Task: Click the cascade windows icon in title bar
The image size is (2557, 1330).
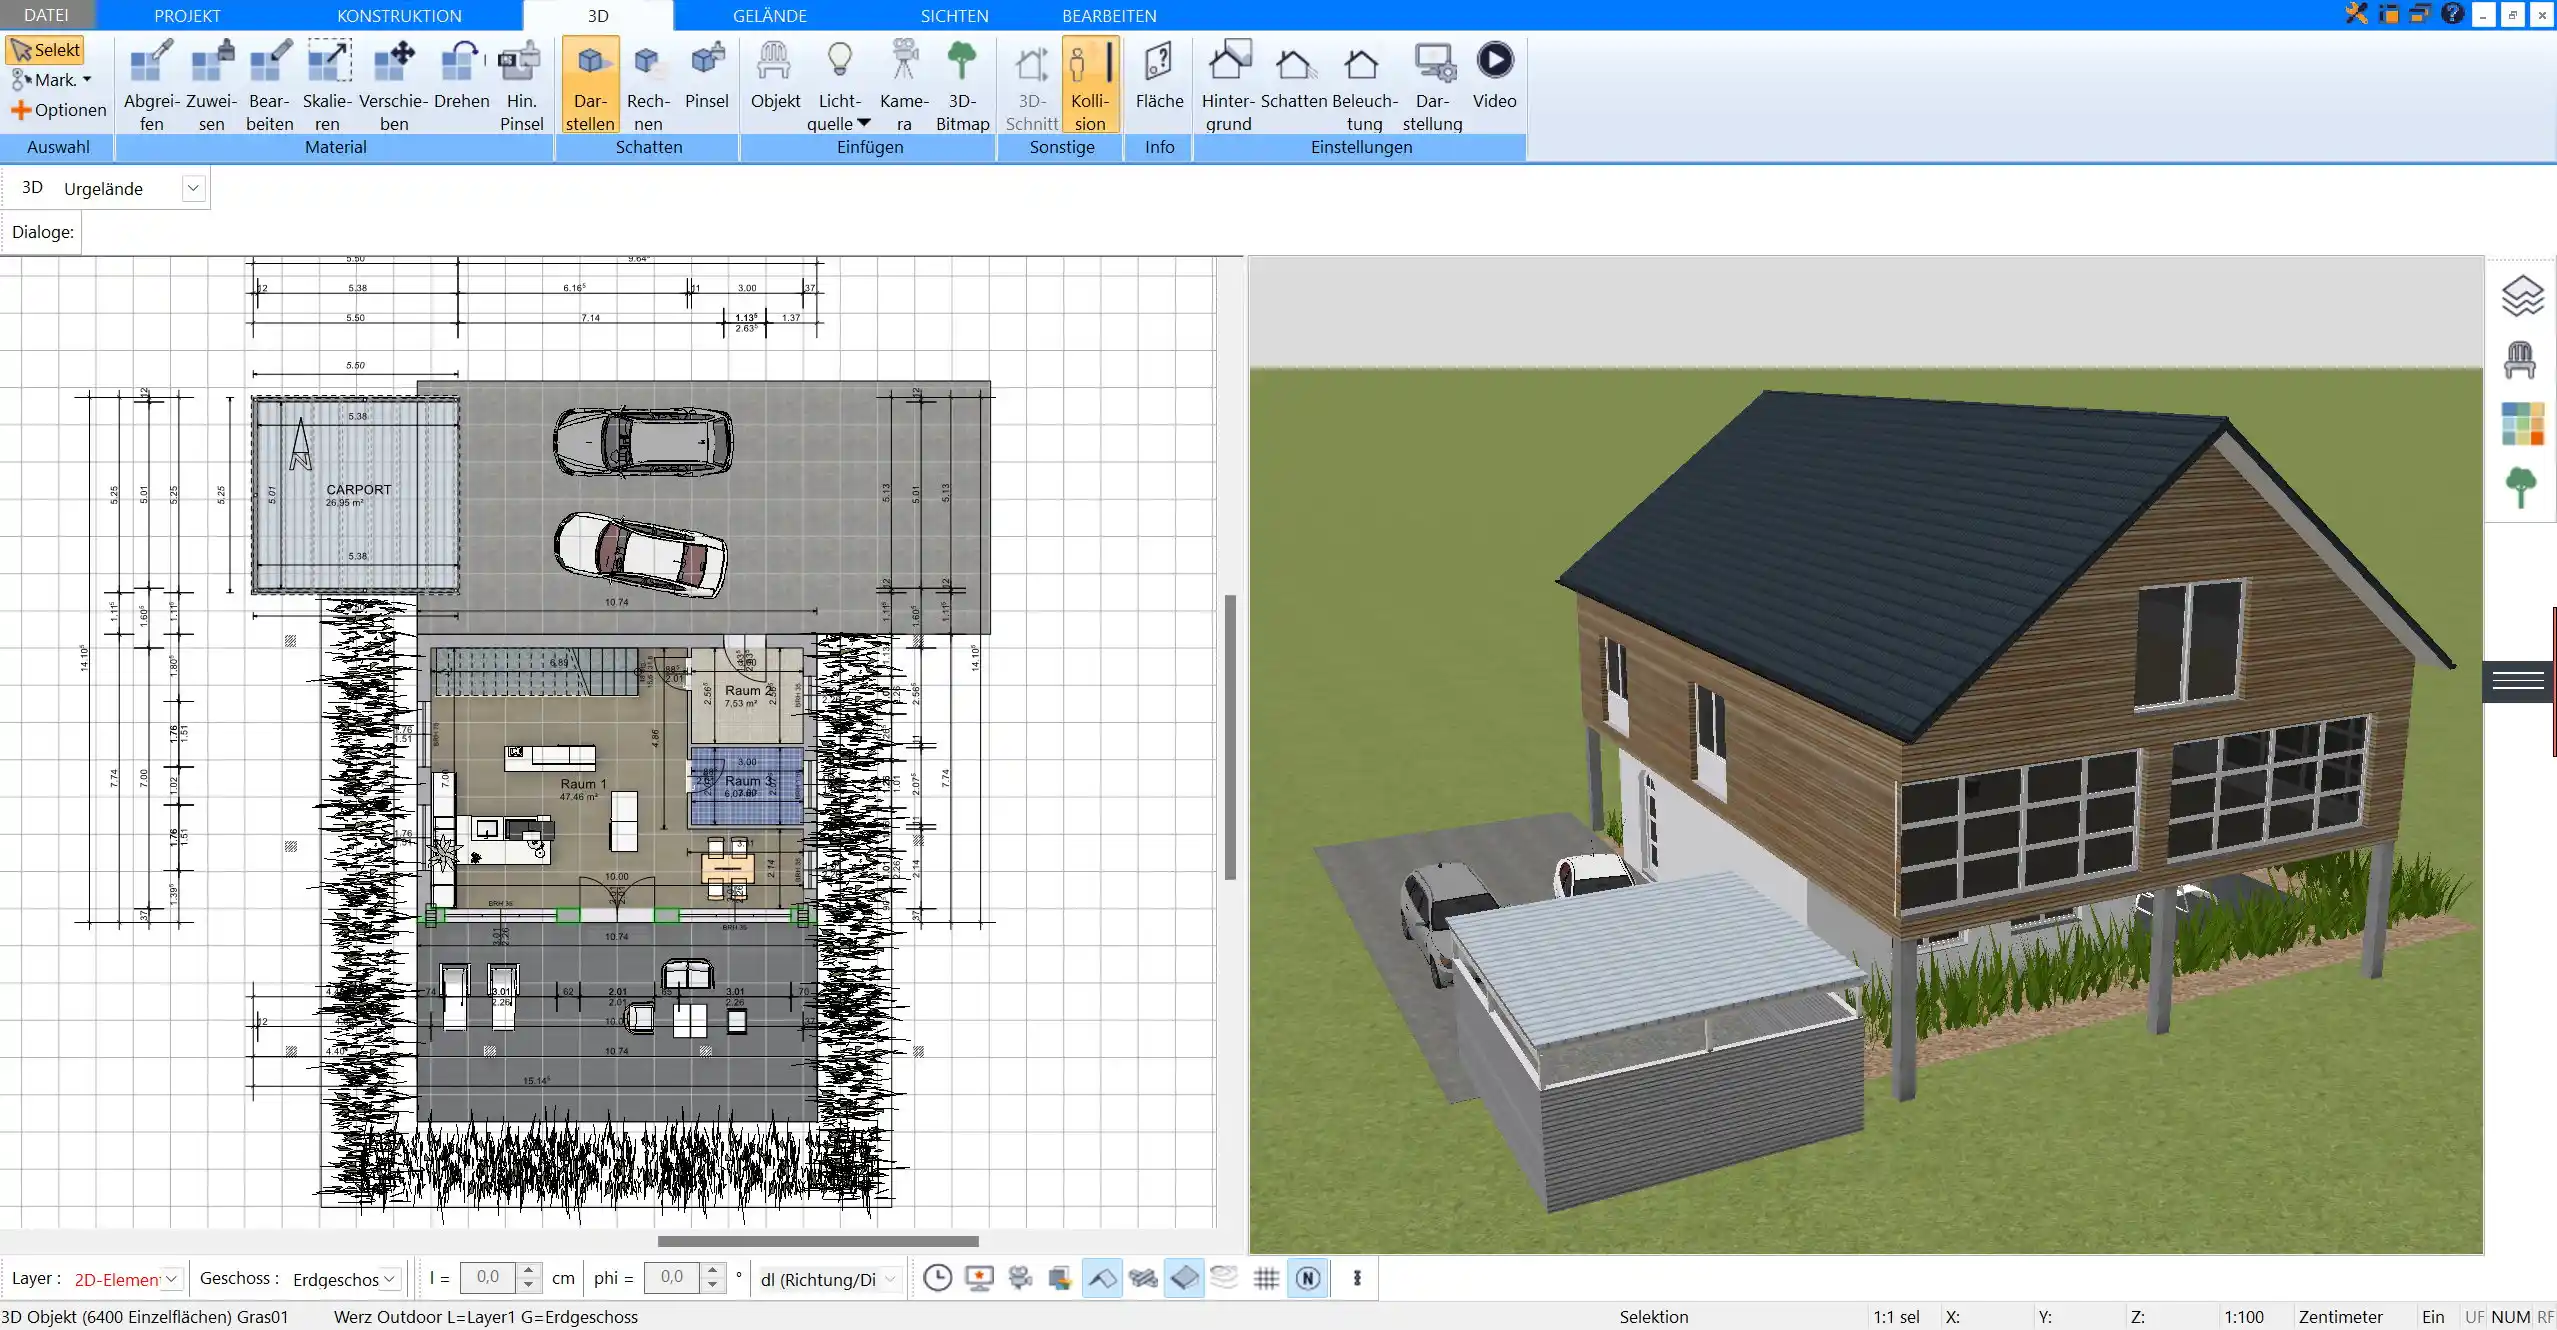Action: point(2420,14)
